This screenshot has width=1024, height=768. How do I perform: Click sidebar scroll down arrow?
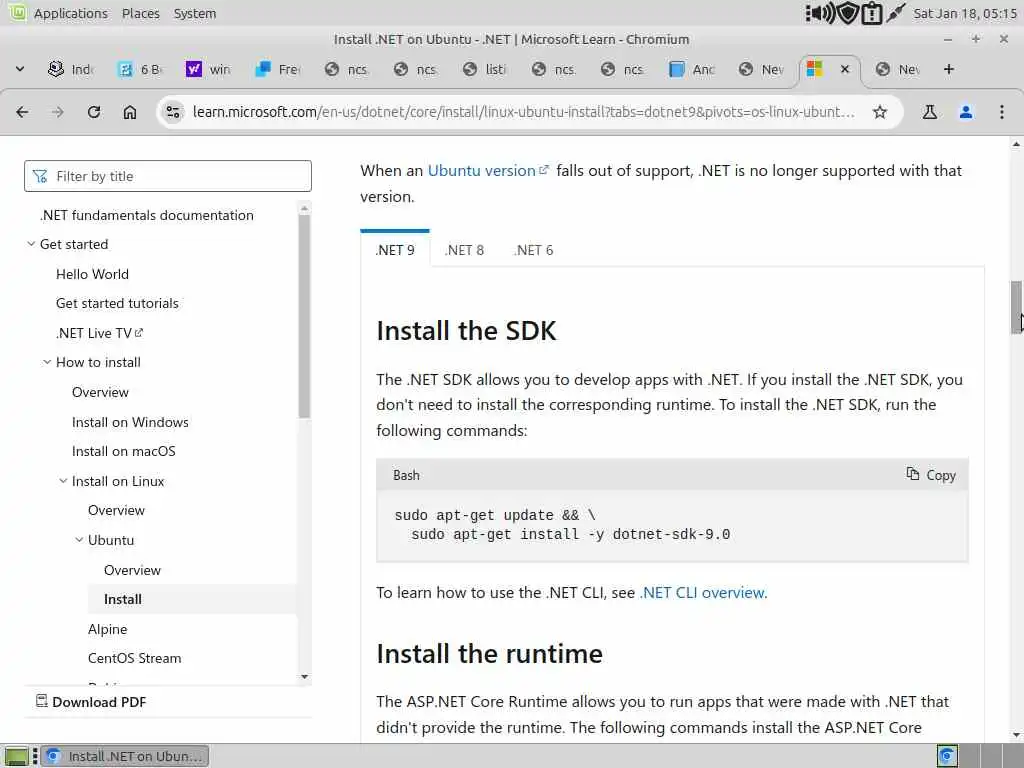(x=304, y=677)
